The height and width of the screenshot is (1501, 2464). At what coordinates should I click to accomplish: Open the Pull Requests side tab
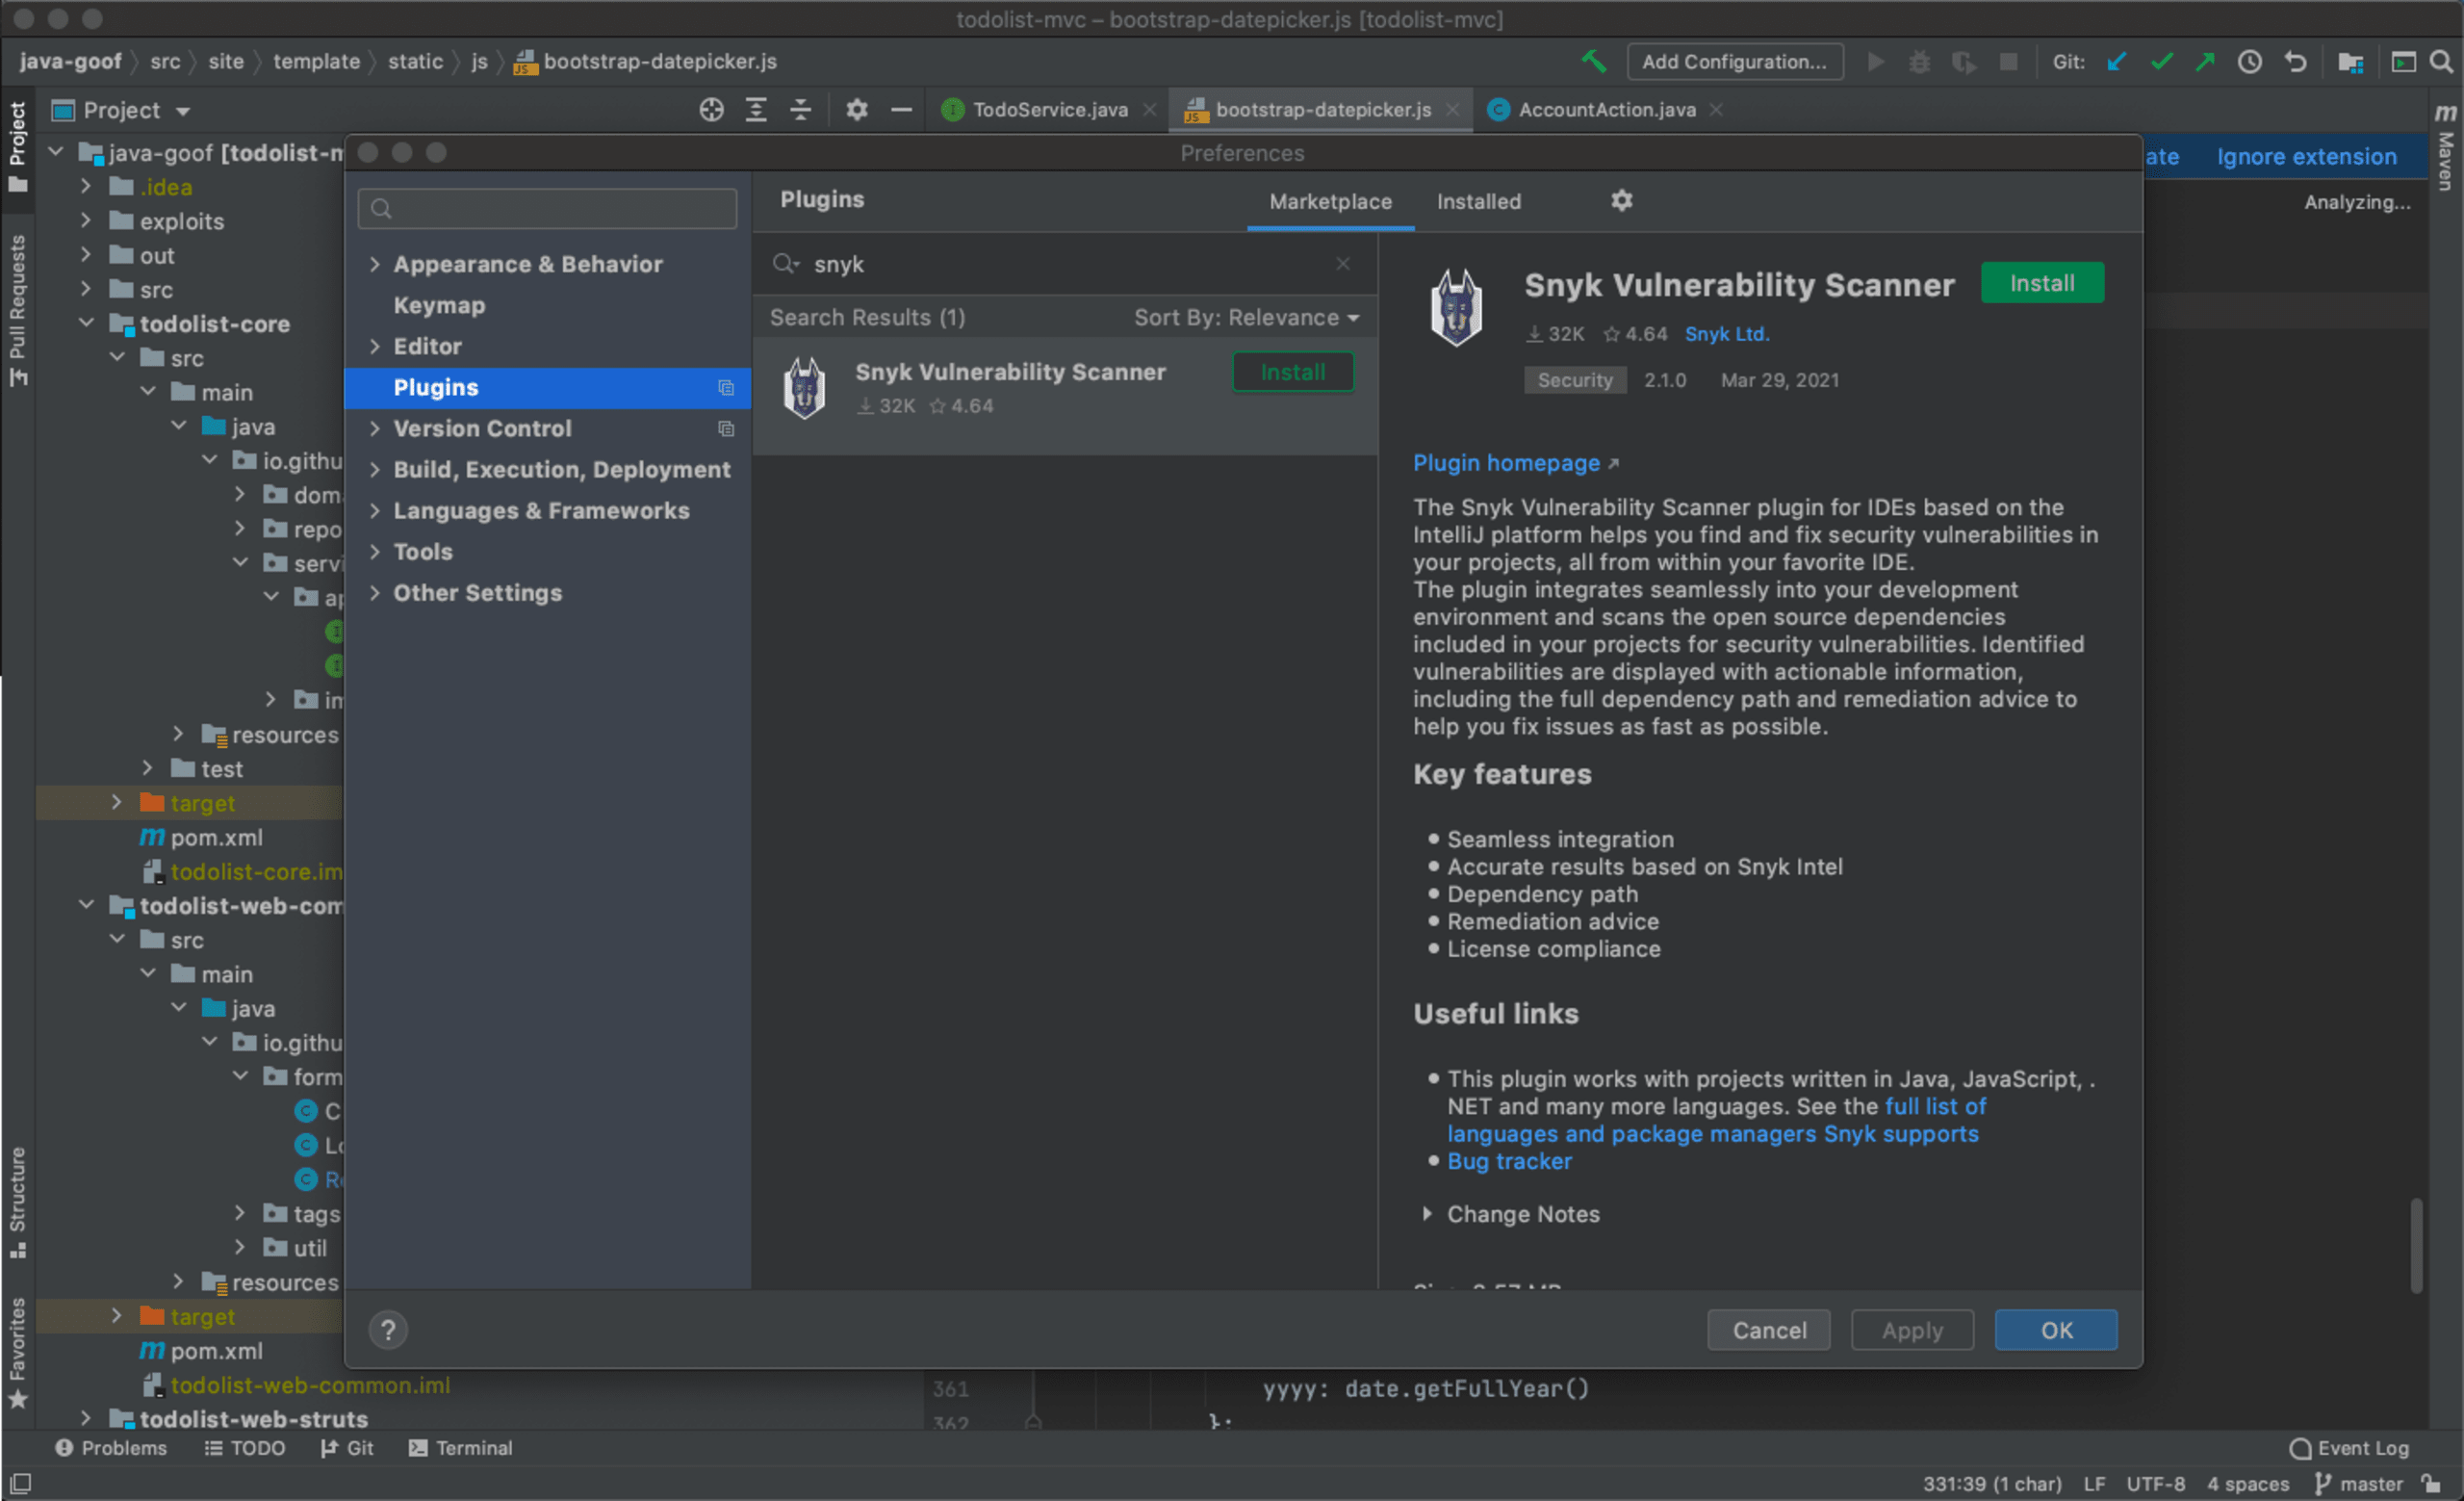coord(18,310)
